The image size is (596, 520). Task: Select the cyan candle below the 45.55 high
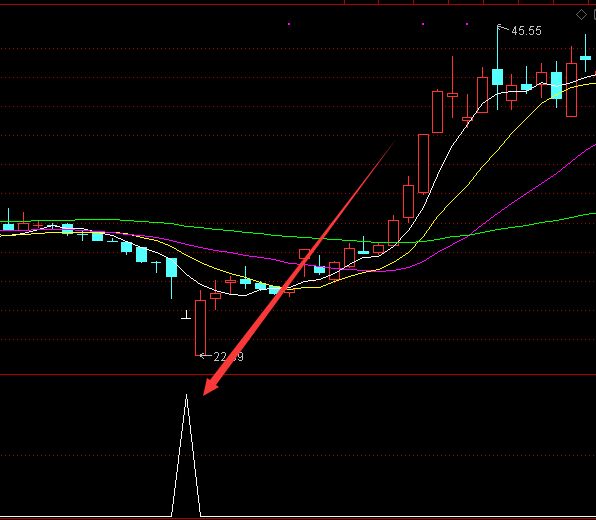pyautogui.click(x=497, y=77)
